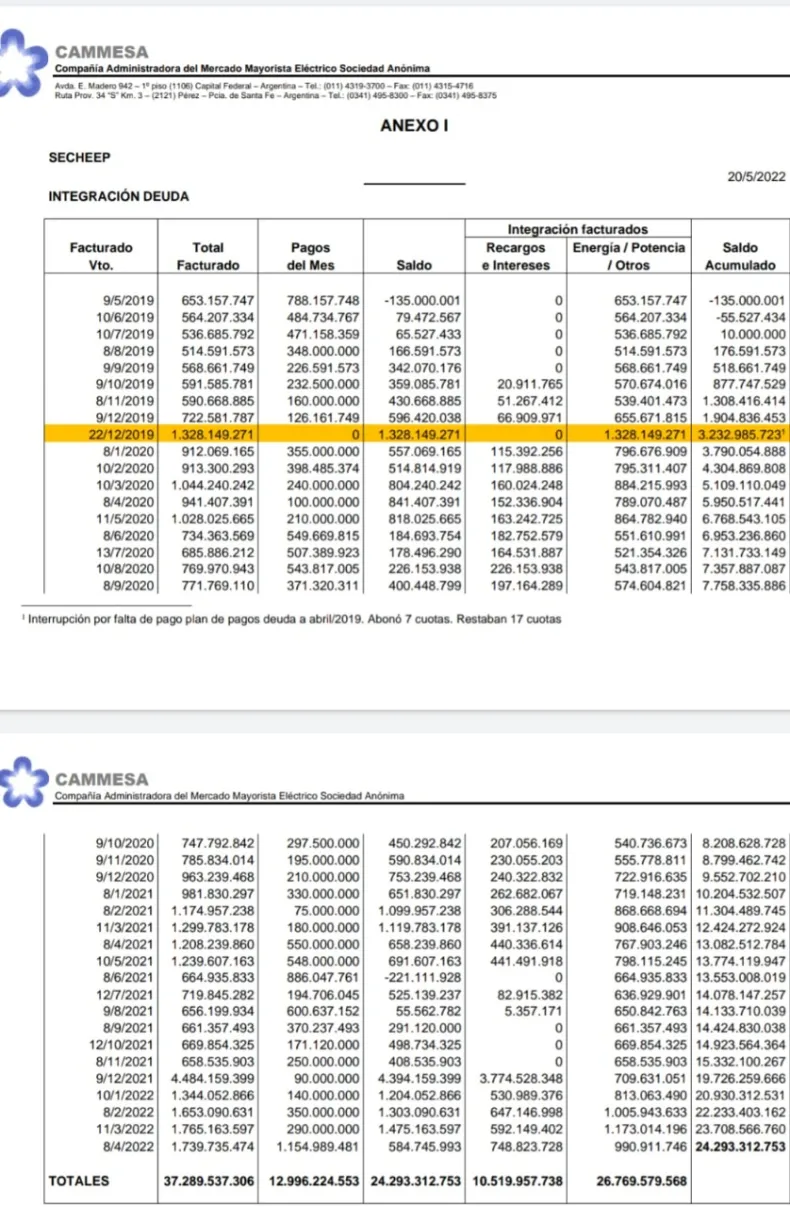Select the Recargos e Intereses column header
The width and height of the screenshot is (790, 1207).
516,256
